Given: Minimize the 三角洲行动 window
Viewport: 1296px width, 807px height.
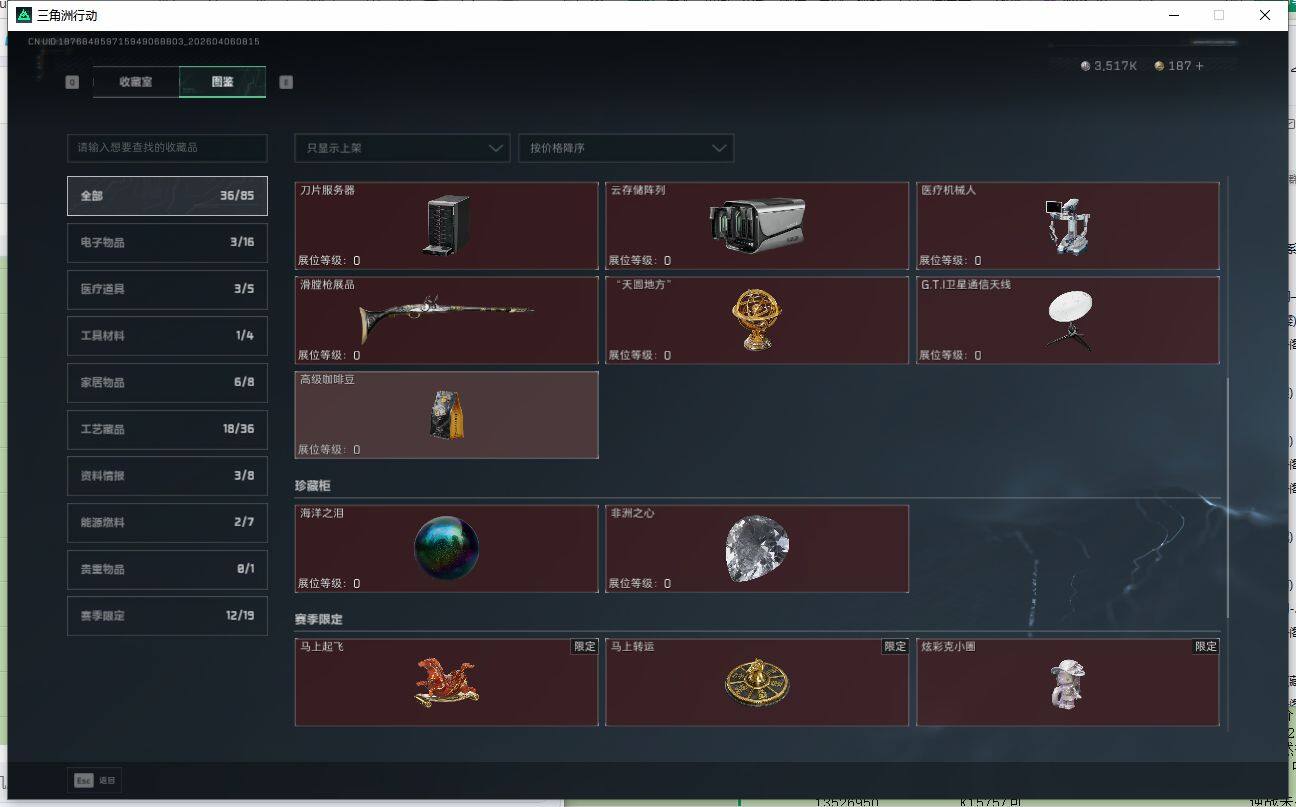Looking at the screenshot, I should pyautogui.click(x=1172, y=15).
